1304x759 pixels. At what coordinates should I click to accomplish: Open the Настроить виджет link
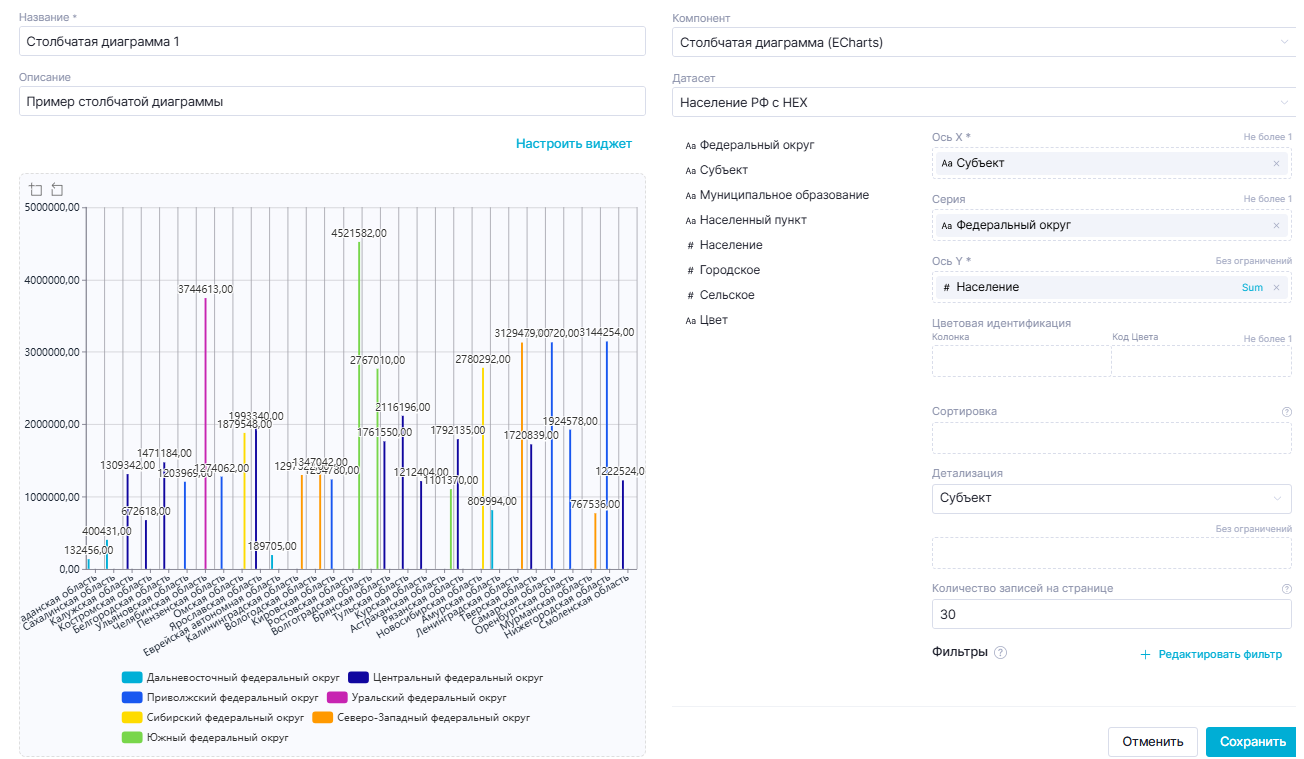[x=573, y=144]
